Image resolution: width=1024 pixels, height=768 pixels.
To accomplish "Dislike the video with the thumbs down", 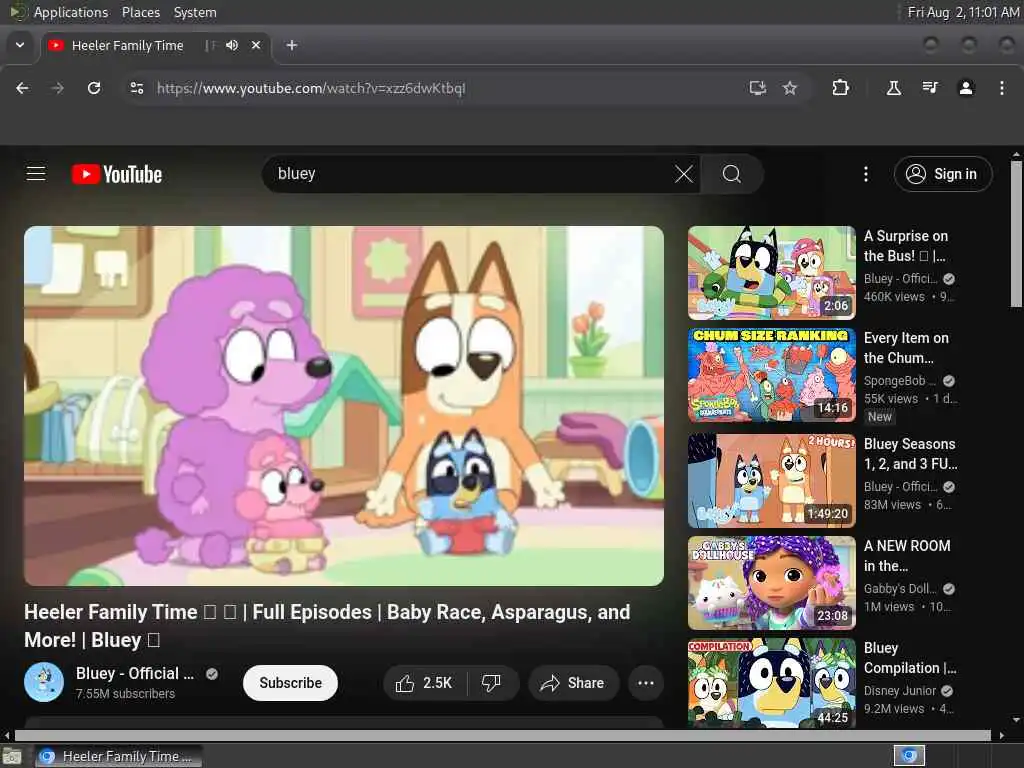I will 492,683.
